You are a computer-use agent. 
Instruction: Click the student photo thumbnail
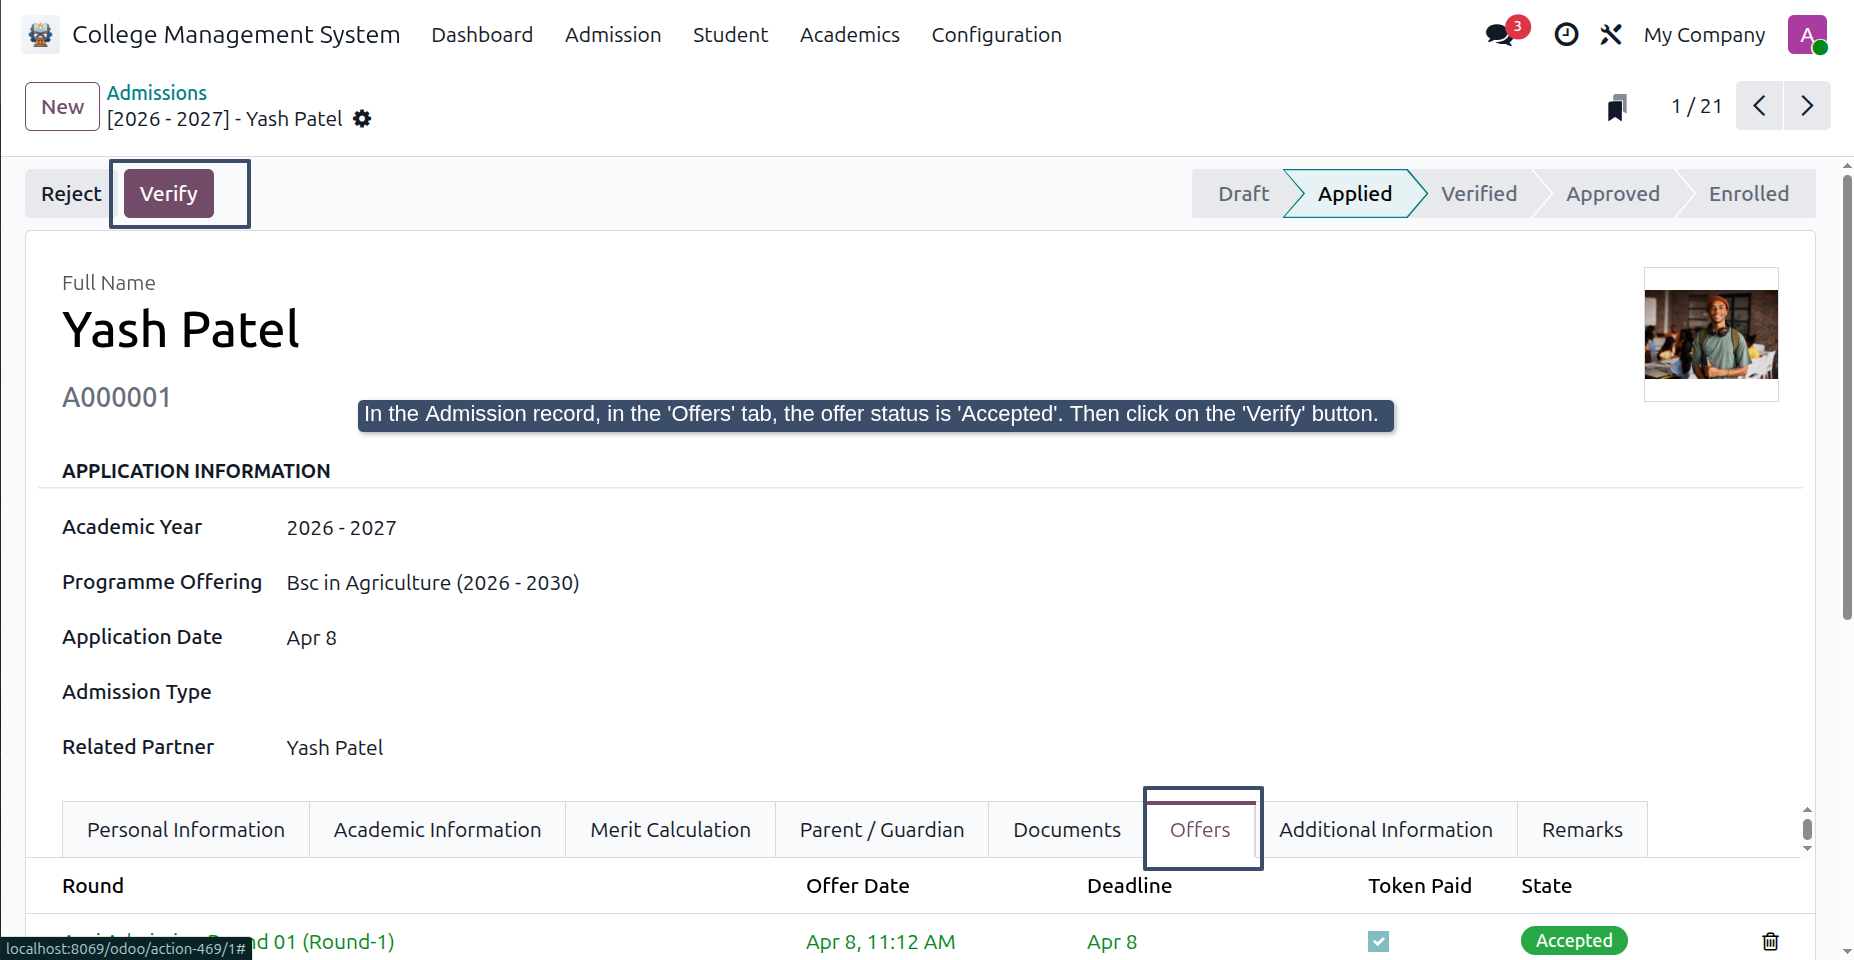pyautogui.click(x=1711, y=334)
